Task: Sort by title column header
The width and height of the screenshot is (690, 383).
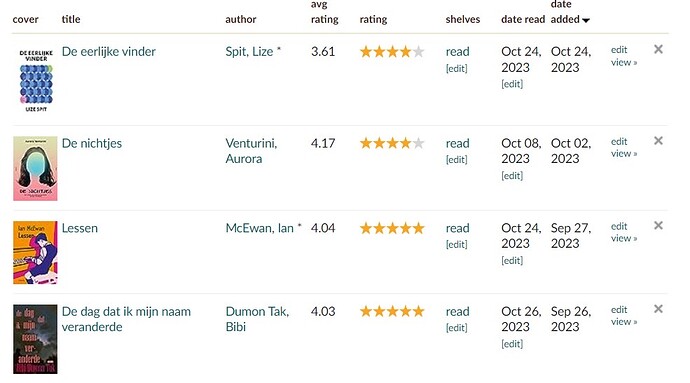Action: pos(71,19)
